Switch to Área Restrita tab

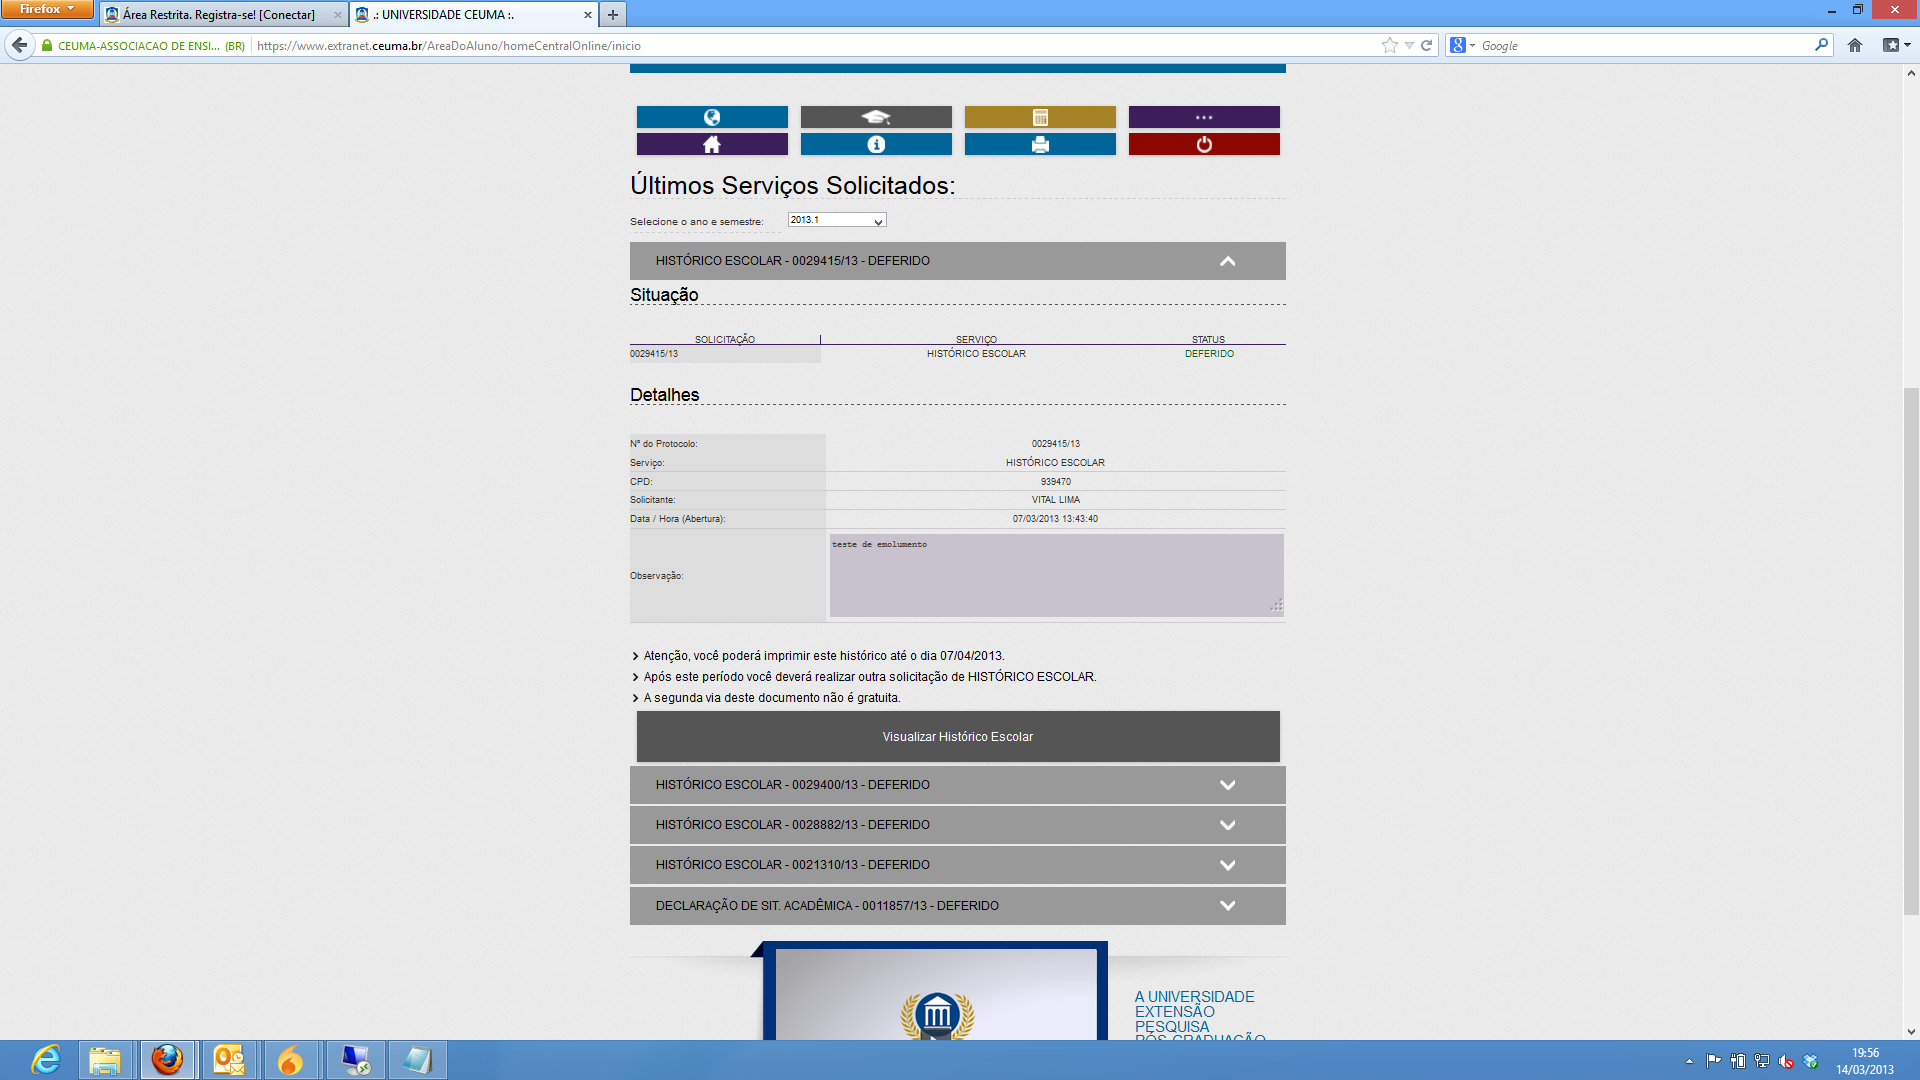219,15
